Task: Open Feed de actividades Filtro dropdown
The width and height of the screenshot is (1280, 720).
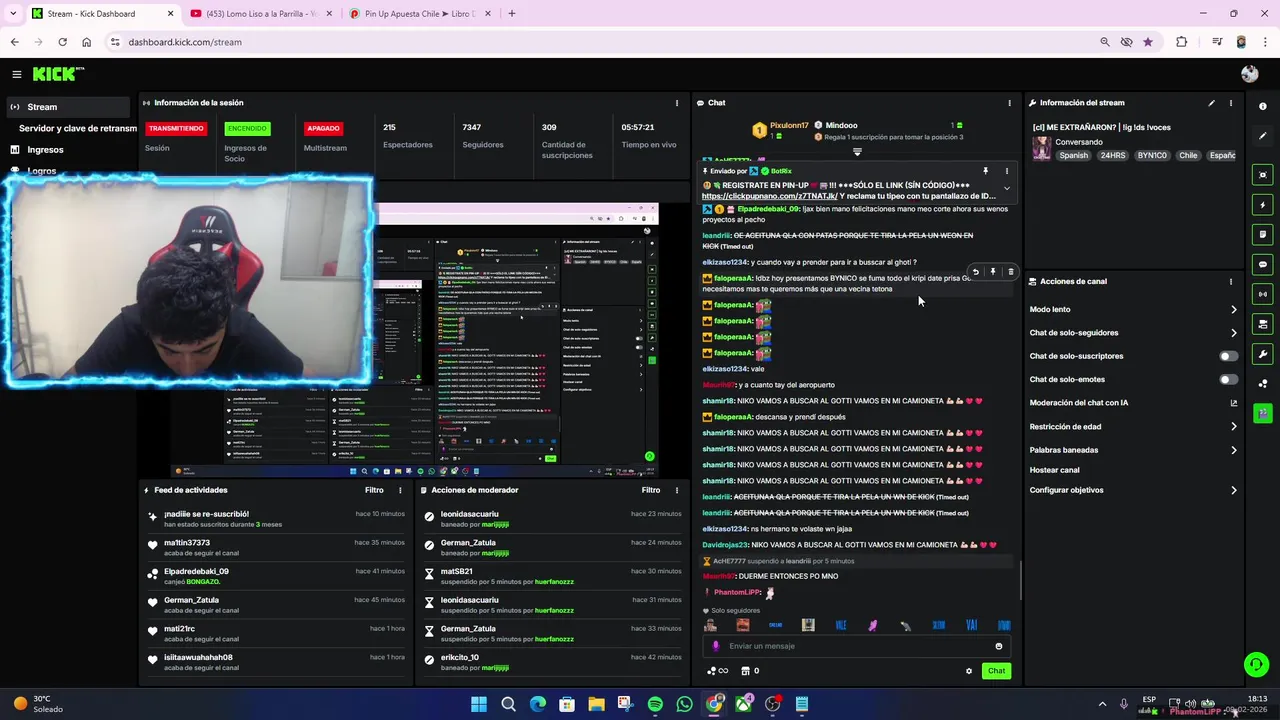Action: [374, 490]
